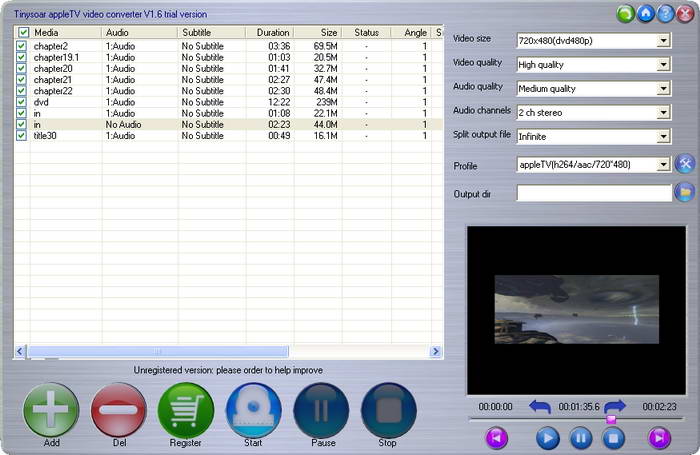Open the Audio channels dropdown

tap(663, 113)
